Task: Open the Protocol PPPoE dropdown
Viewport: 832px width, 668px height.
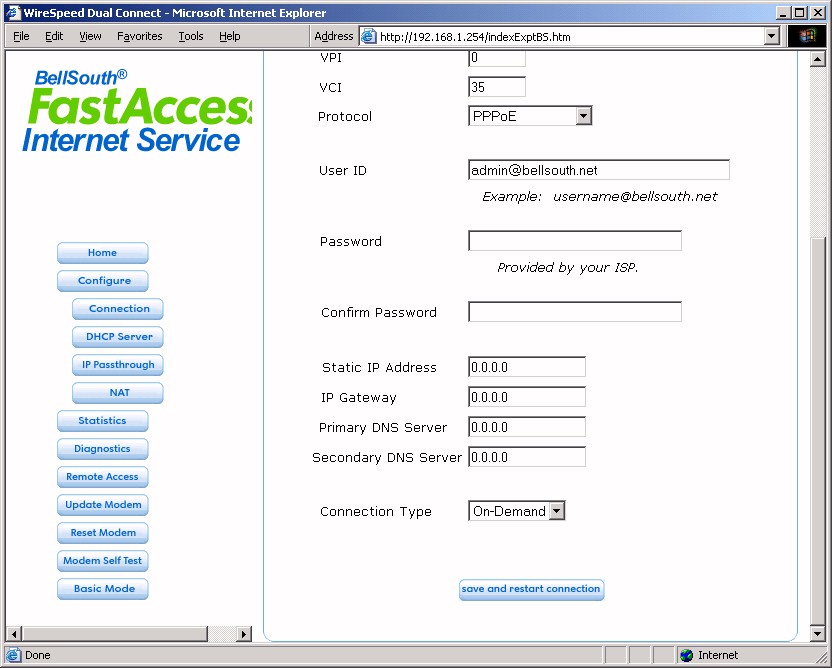Action: click(x=530, y=116)
